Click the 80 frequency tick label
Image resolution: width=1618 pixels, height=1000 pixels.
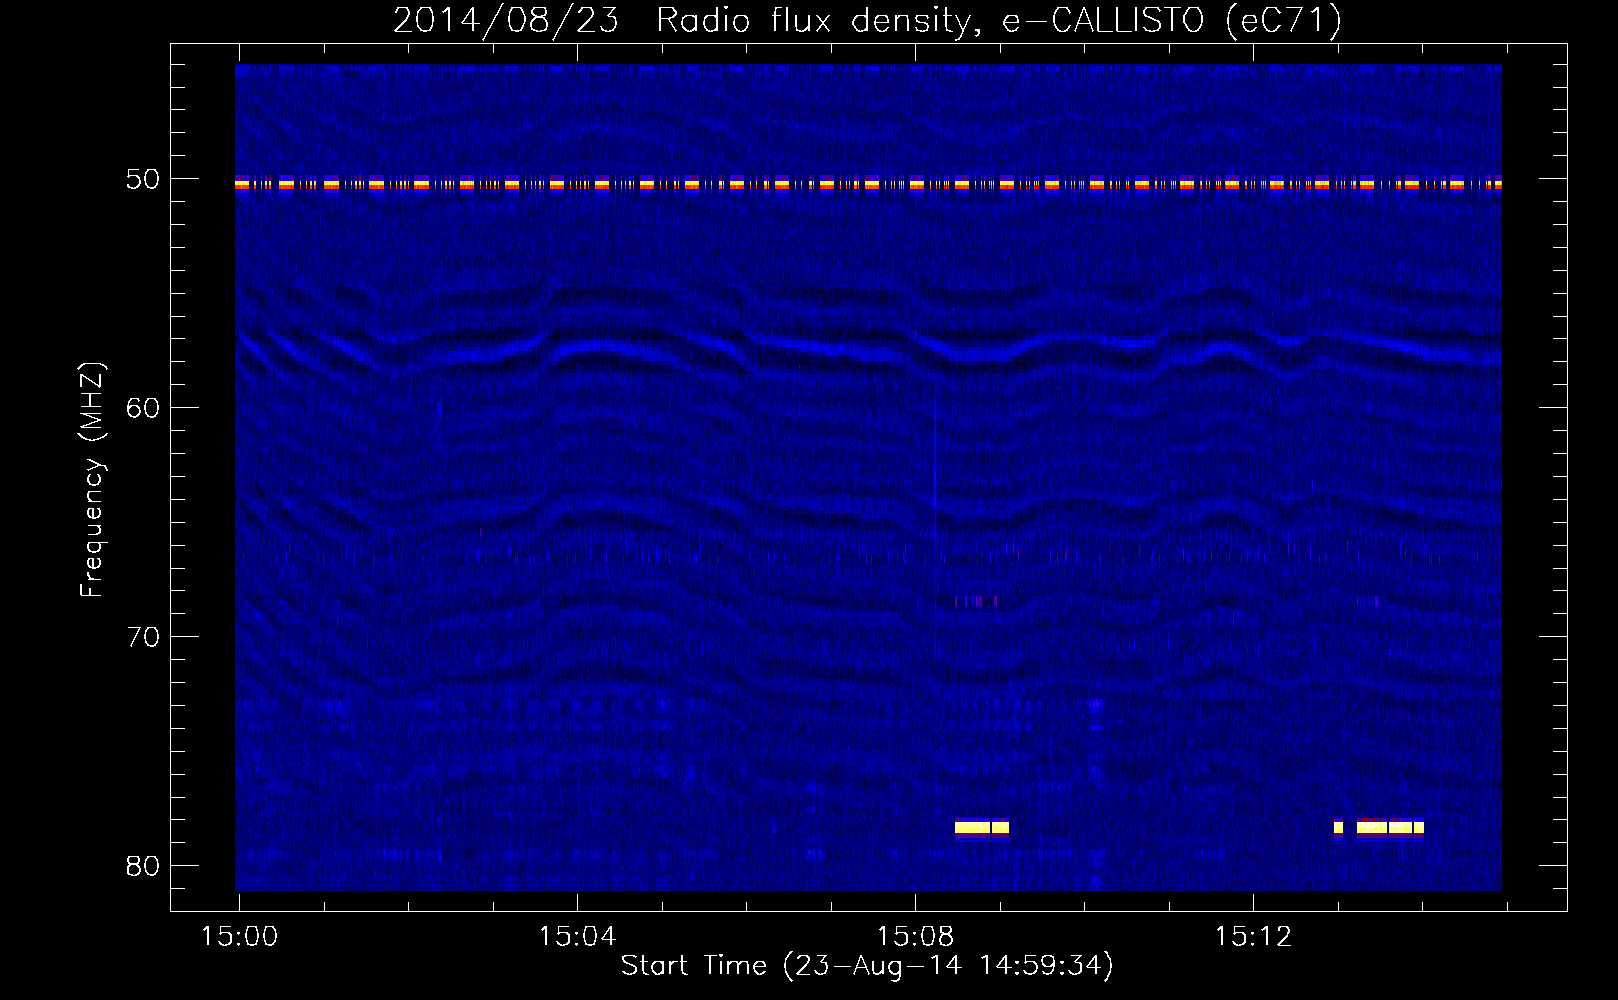pyautogui.click(x=143, y=866)
